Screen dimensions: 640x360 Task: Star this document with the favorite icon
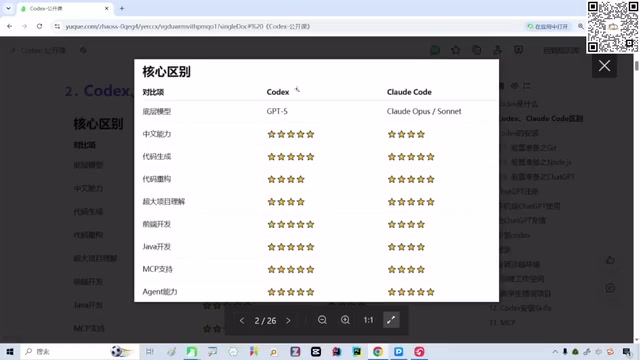[x=456, y=50]
